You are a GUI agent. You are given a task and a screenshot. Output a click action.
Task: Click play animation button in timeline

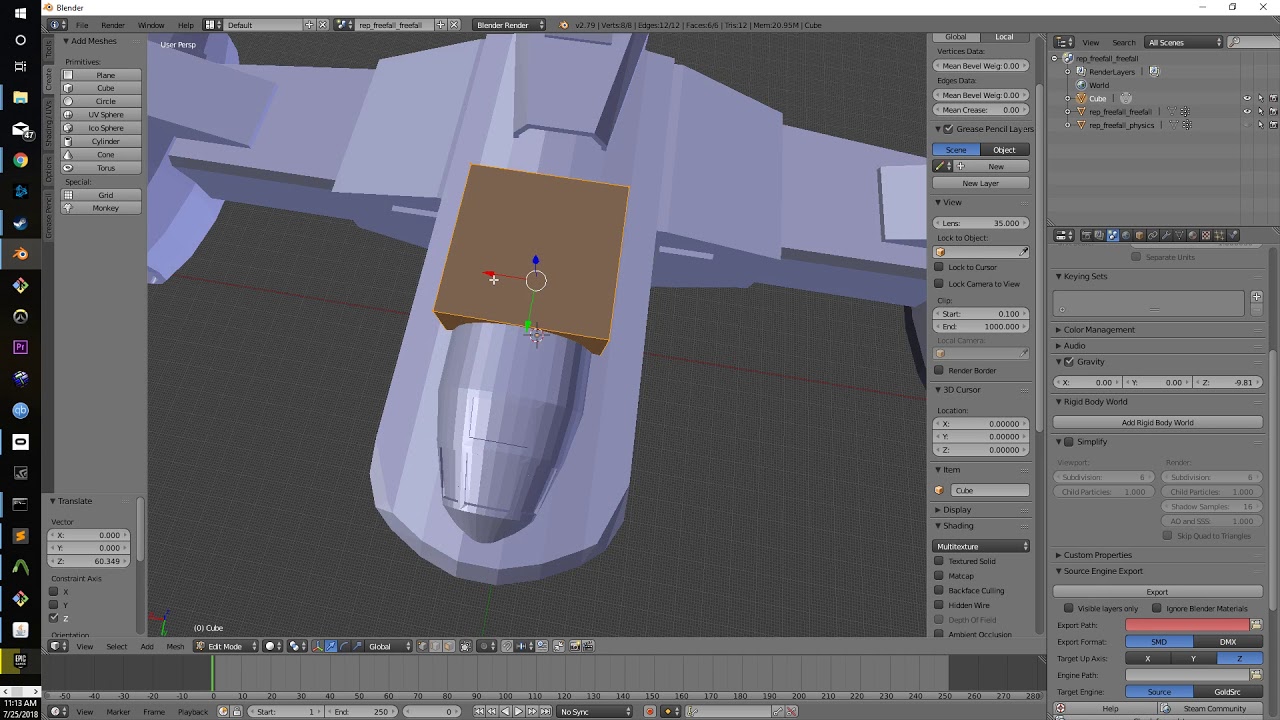[518, 711]
